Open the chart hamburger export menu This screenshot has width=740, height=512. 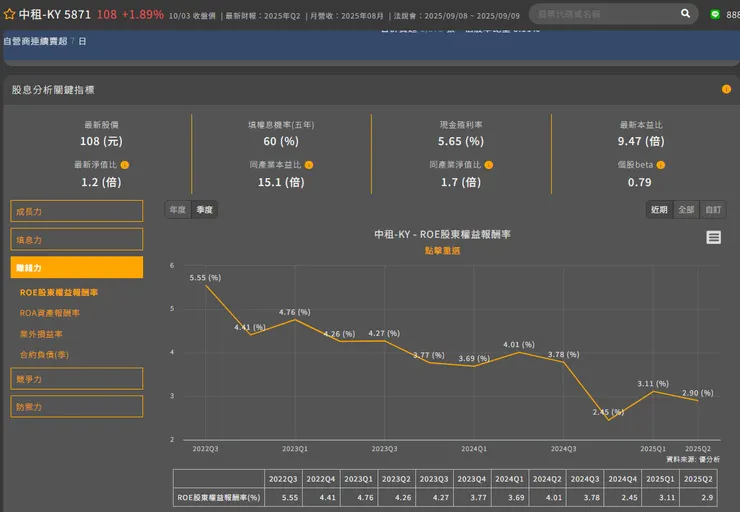pyautogui.click(x=713, y=237)
